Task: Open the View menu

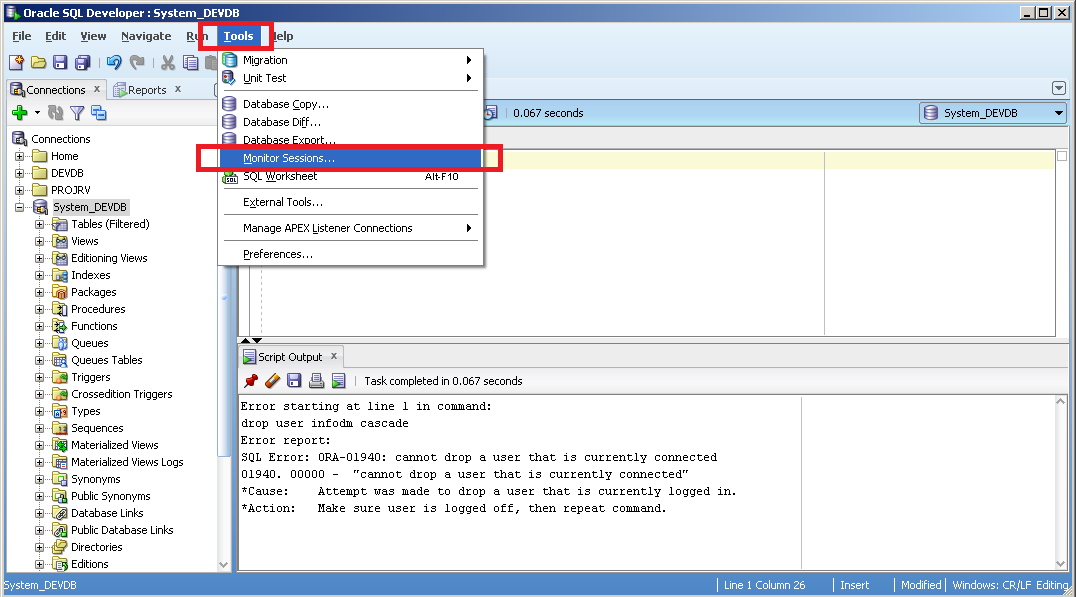Action: (93, 36)
